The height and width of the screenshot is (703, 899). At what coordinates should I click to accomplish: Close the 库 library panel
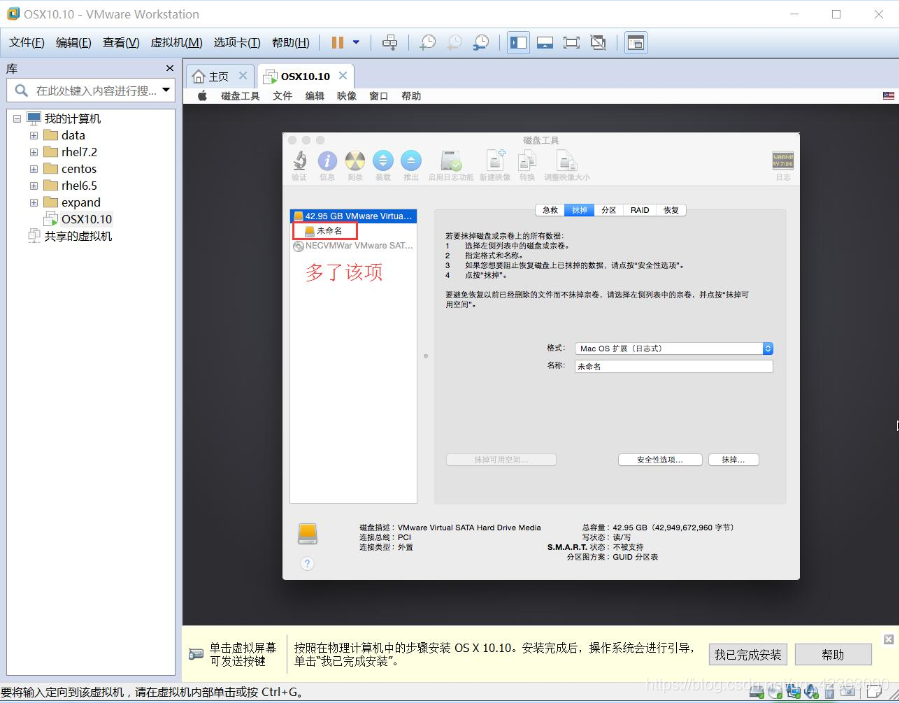click(x=170, y=68)
